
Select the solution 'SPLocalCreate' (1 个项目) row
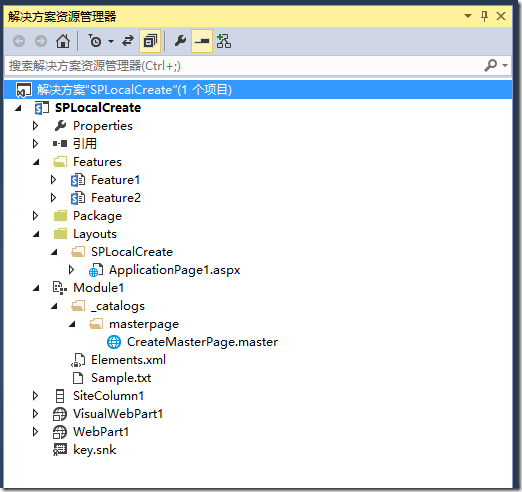[258, 90]
